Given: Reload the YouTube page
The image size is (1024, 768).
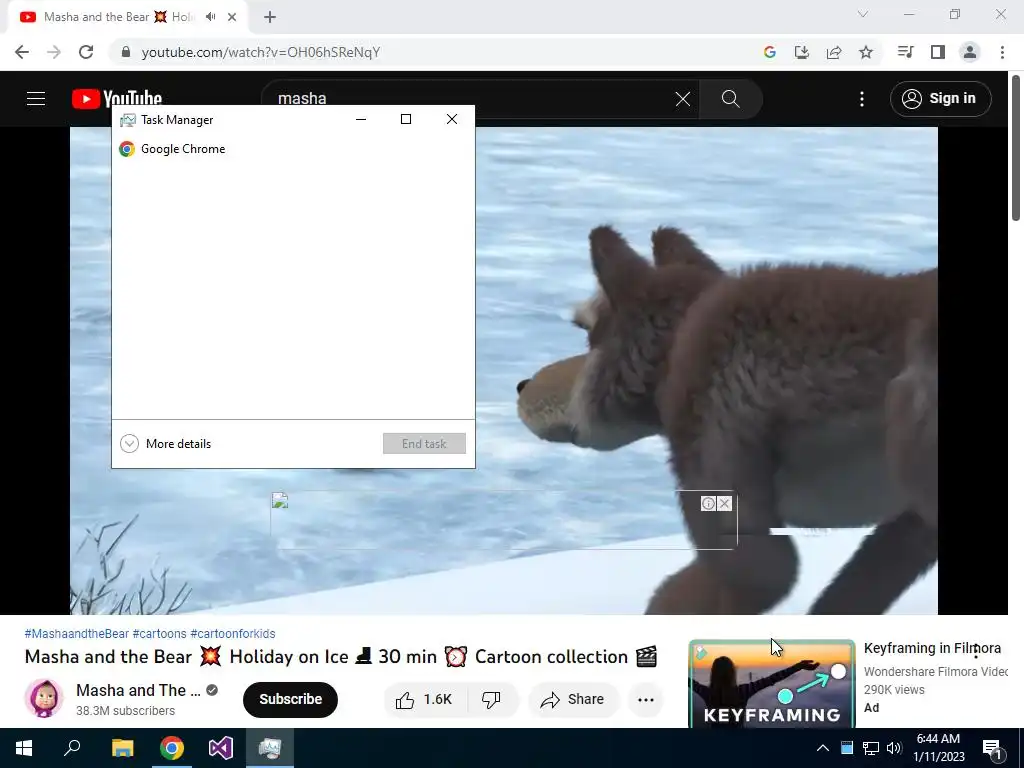Looking at the screenshot, I should pyautogui.click(x=86, y=52).
